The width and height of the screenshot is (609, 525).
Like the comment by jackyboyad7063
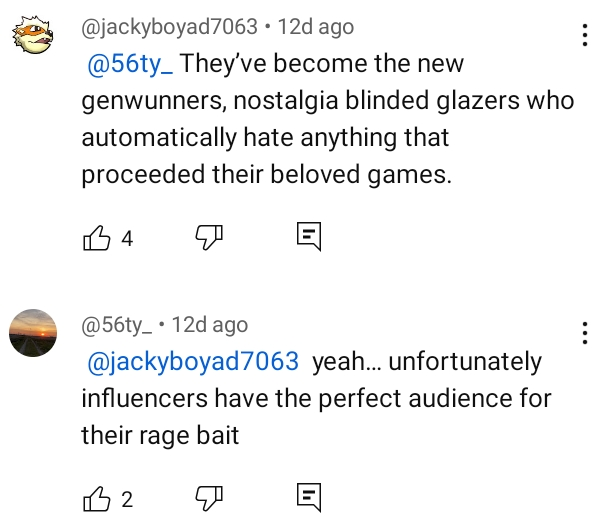coord(98,237)
